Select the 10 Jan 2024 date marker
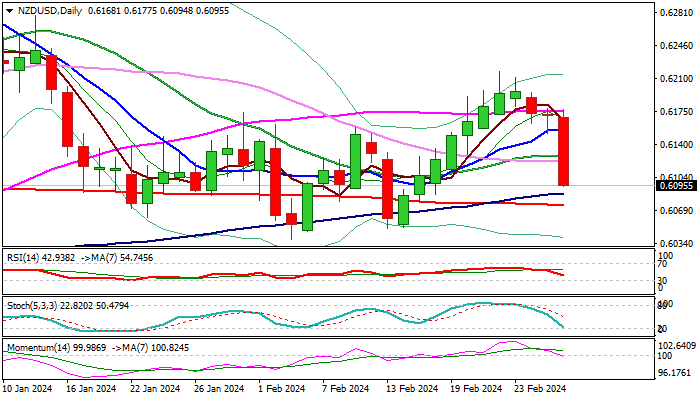700x400 pixels. pyautogui.click(x=27, y=388)
